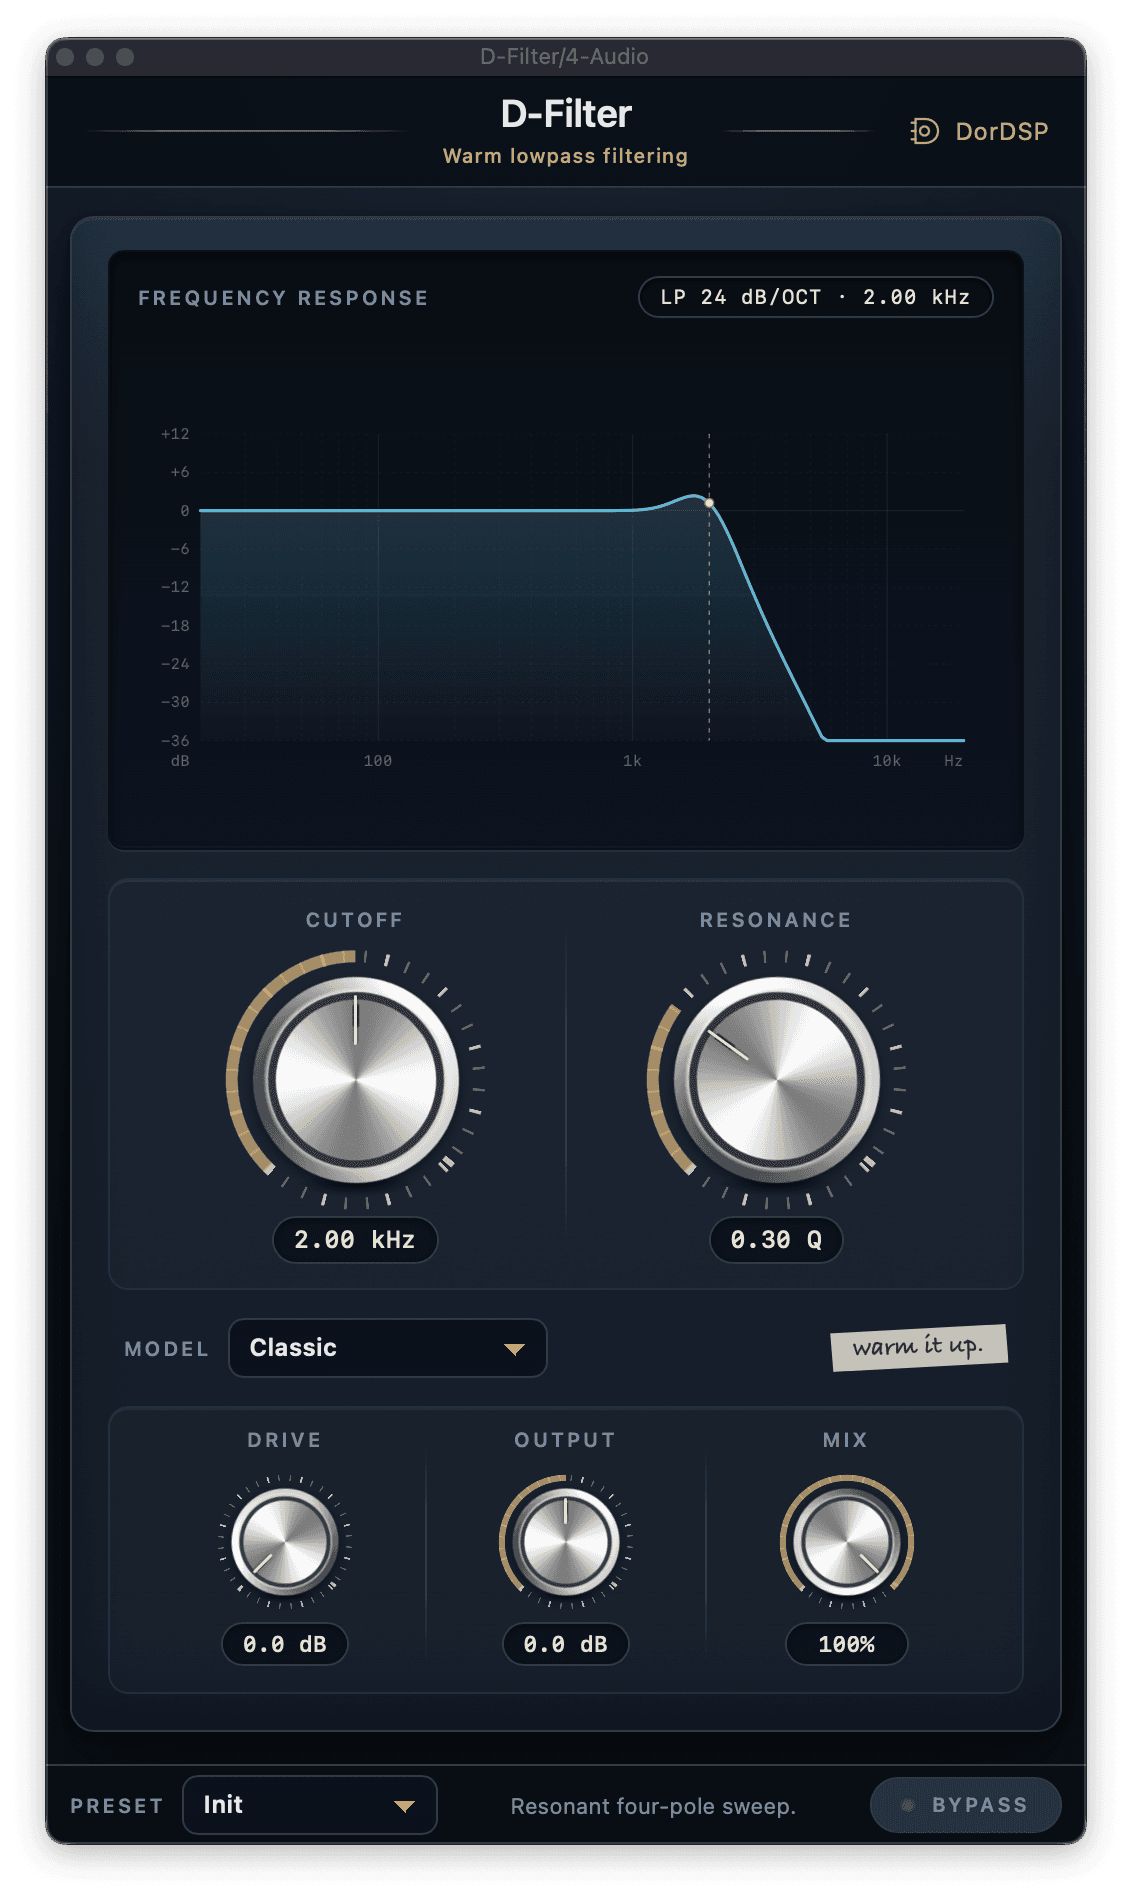Click the 'warm it up.' note
The width and height of the screenshot is (1132, 1898).
click(x=919, y=1346)
